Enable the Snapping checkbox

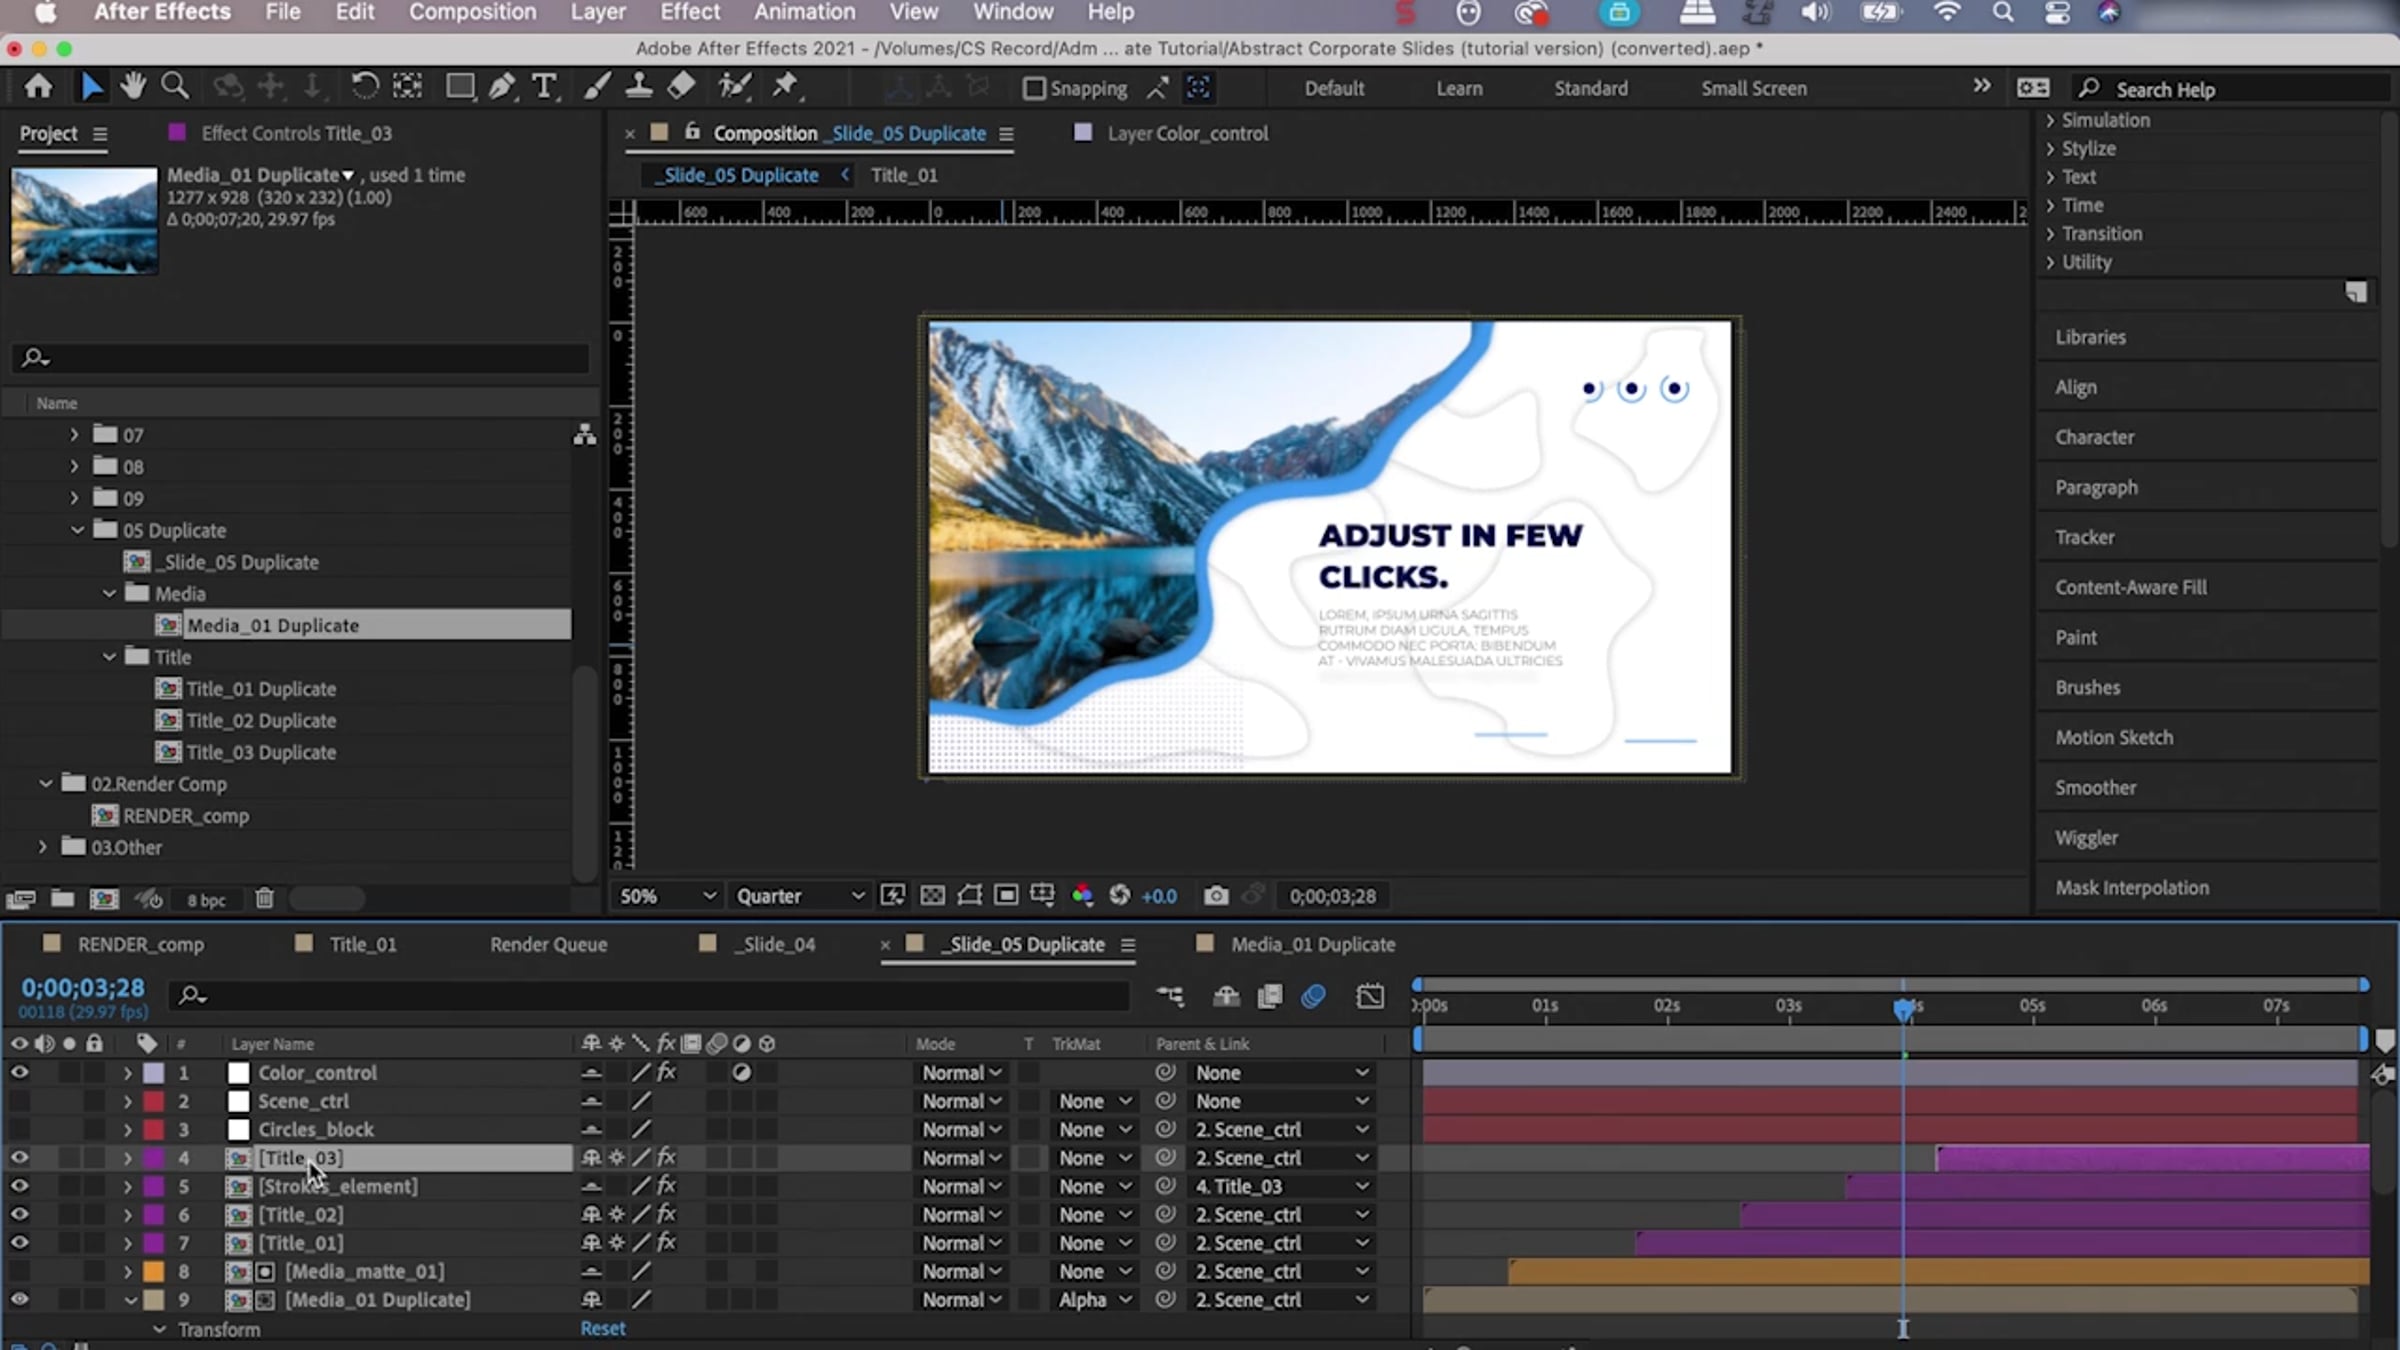(1035, 89)
